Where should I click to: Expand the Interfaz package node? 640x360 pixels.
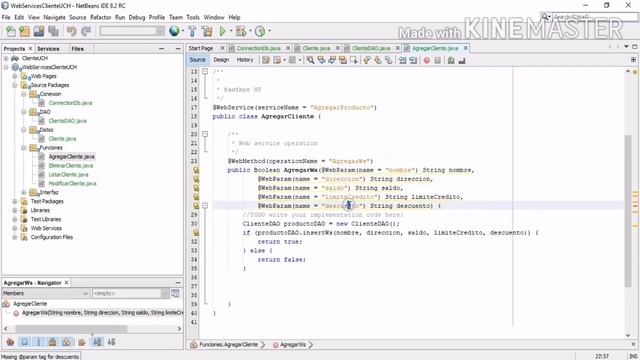click(24, 192)
